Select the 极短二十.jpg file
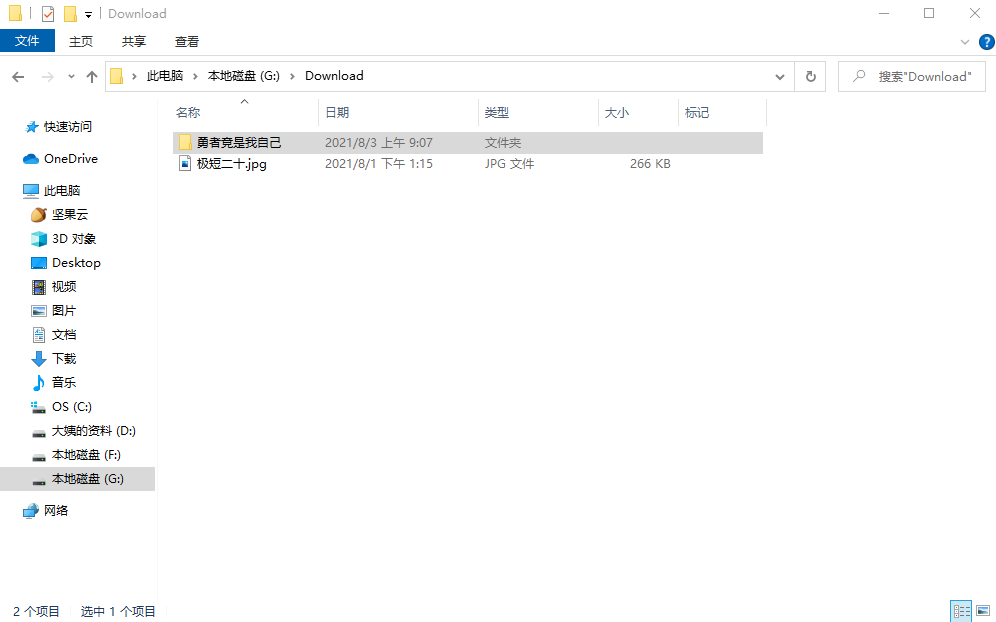 (x=468, y=164)
